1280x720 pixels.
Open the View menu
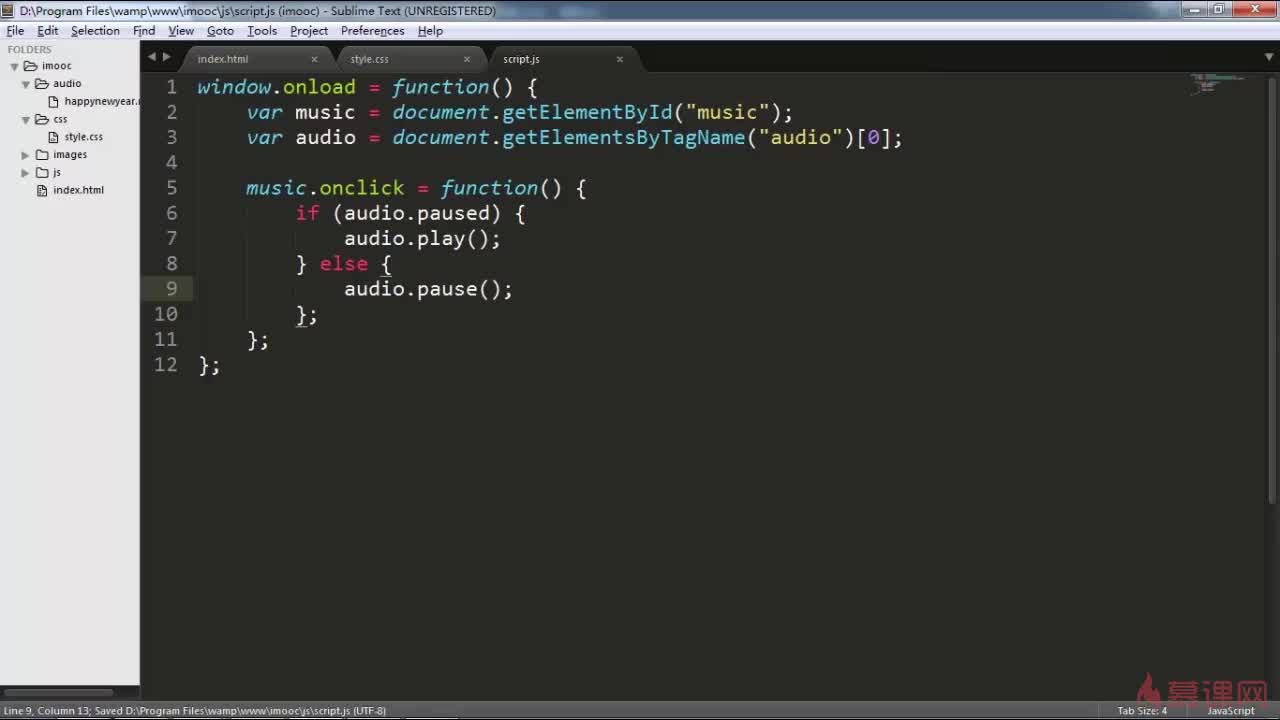point(181,31)
